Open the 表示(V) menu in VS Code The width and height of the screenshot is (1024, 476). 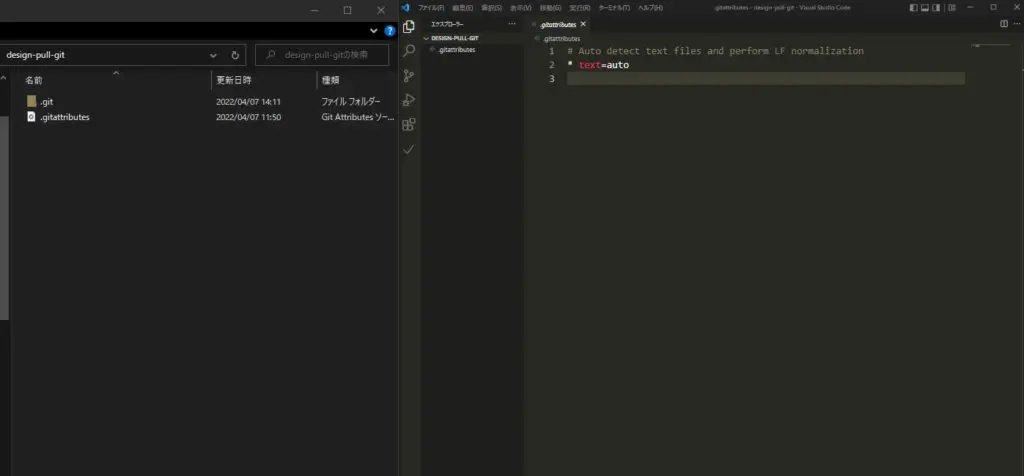point(520,8)
